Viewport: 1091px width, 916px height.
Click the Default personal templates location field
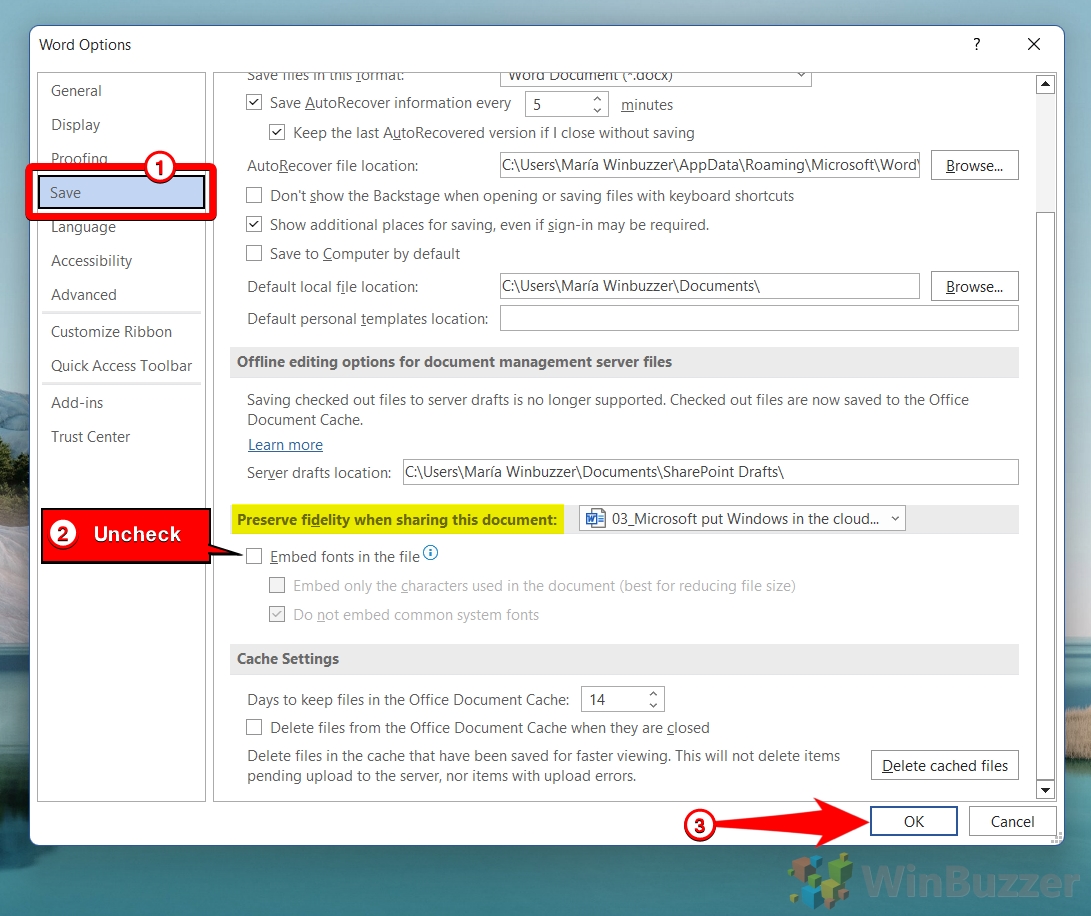pyautogui.click(x=758, y=317)
